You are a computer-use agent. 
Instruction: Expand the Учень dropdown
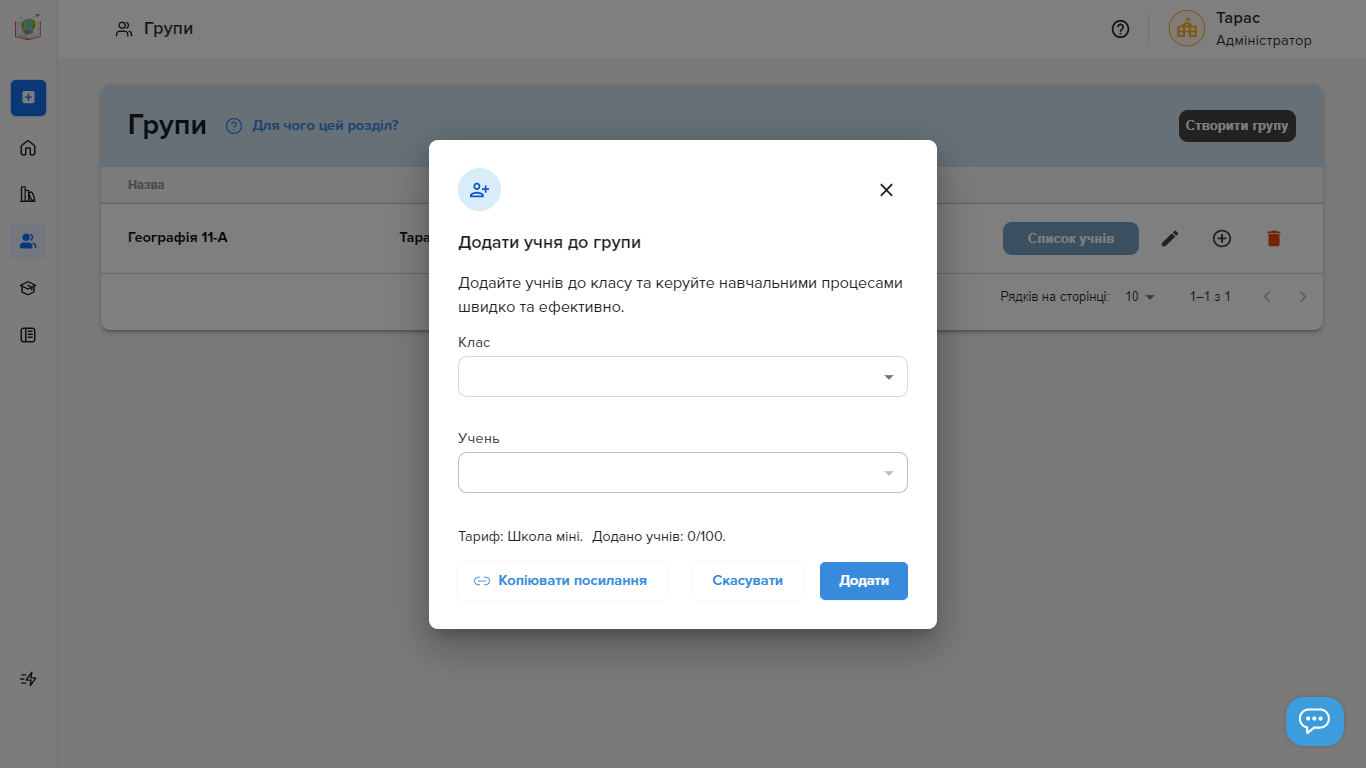[683, 473]
